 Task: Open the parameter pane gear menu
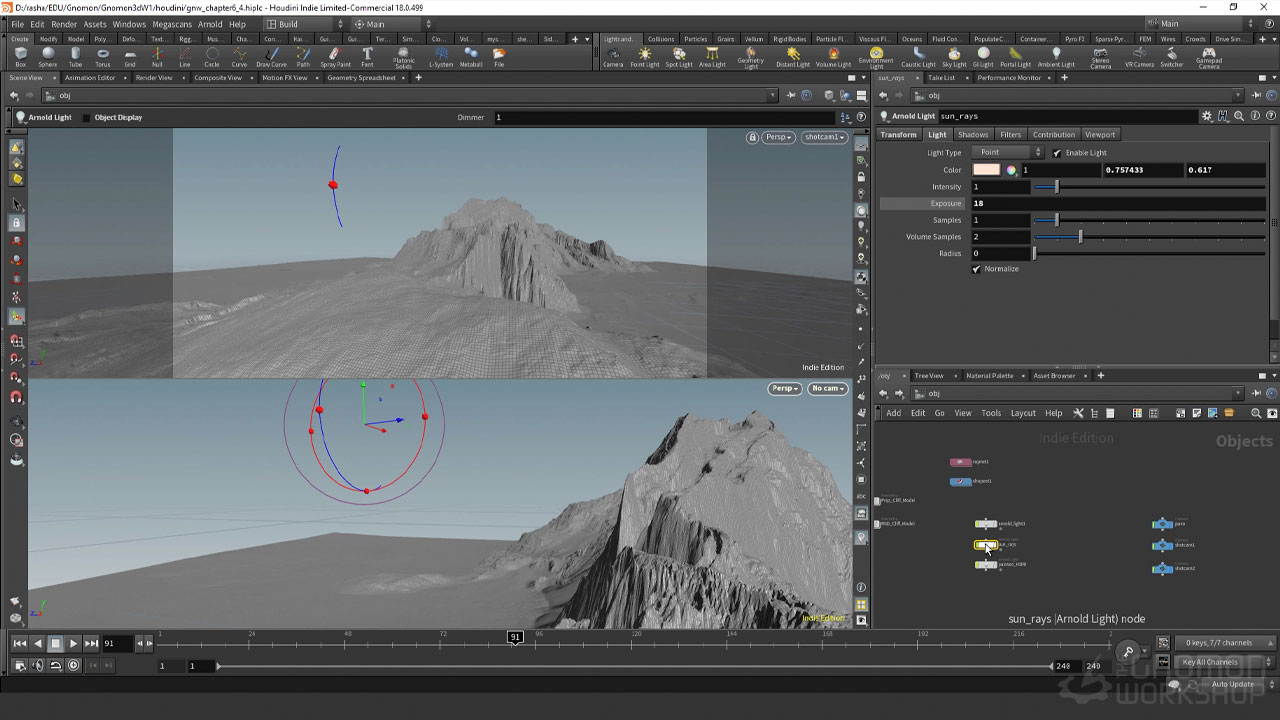(1207, 116)
